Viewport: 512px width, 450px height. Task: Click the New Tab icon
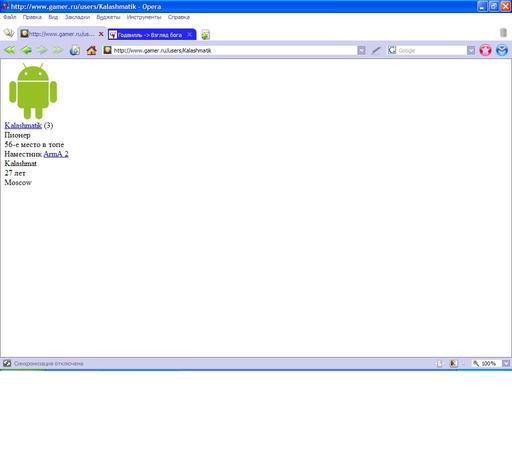point(205,35)
